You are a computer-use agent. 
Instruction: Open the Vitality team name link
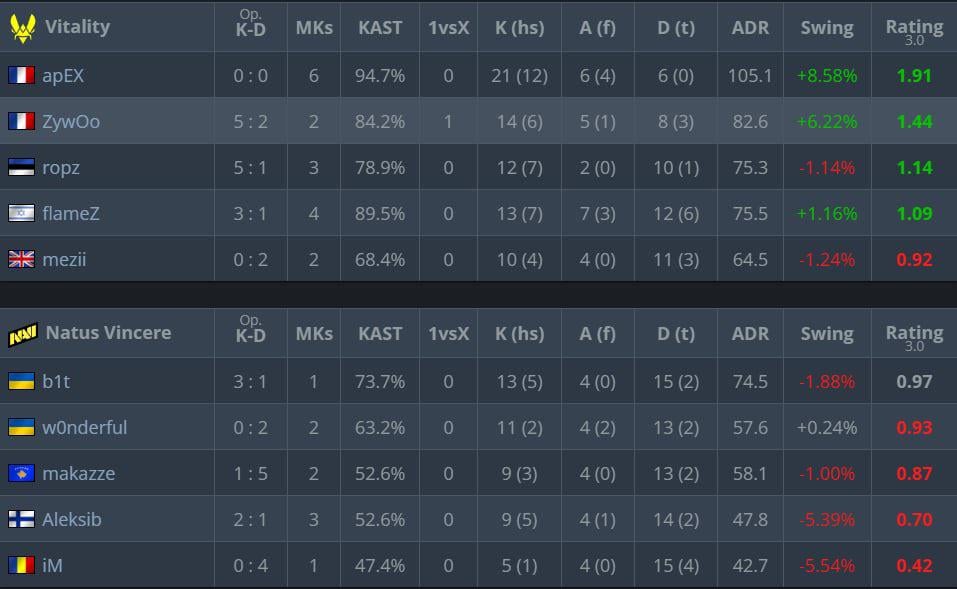(77, 27)
